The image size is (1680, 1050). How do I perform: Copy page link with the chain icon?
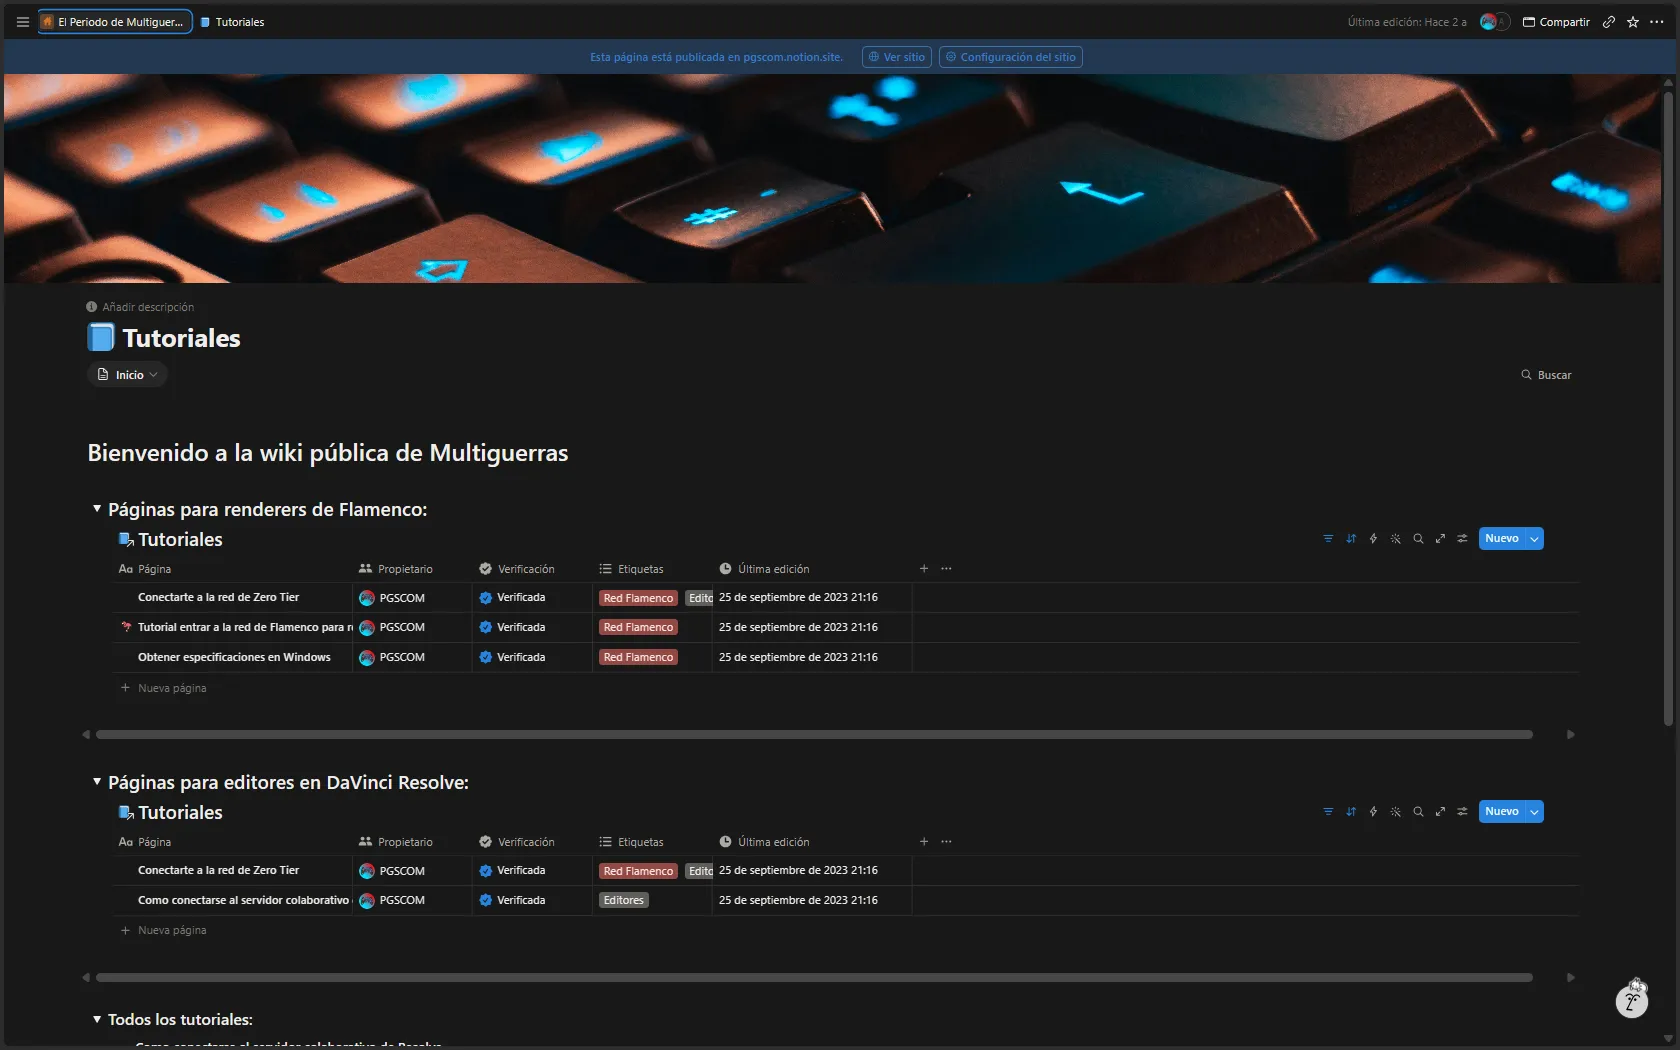(x=1608, y=22)
